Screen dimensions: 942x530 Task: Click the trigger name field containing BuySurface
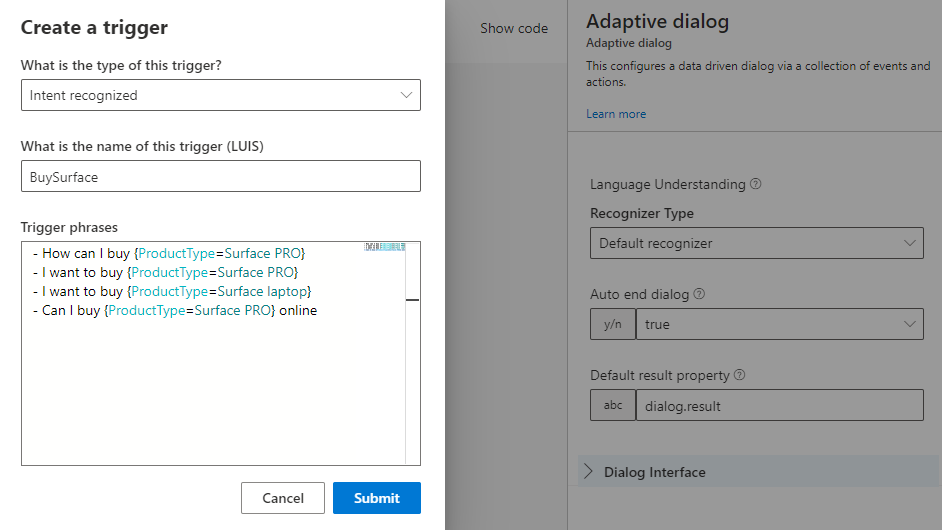point(220,176)
